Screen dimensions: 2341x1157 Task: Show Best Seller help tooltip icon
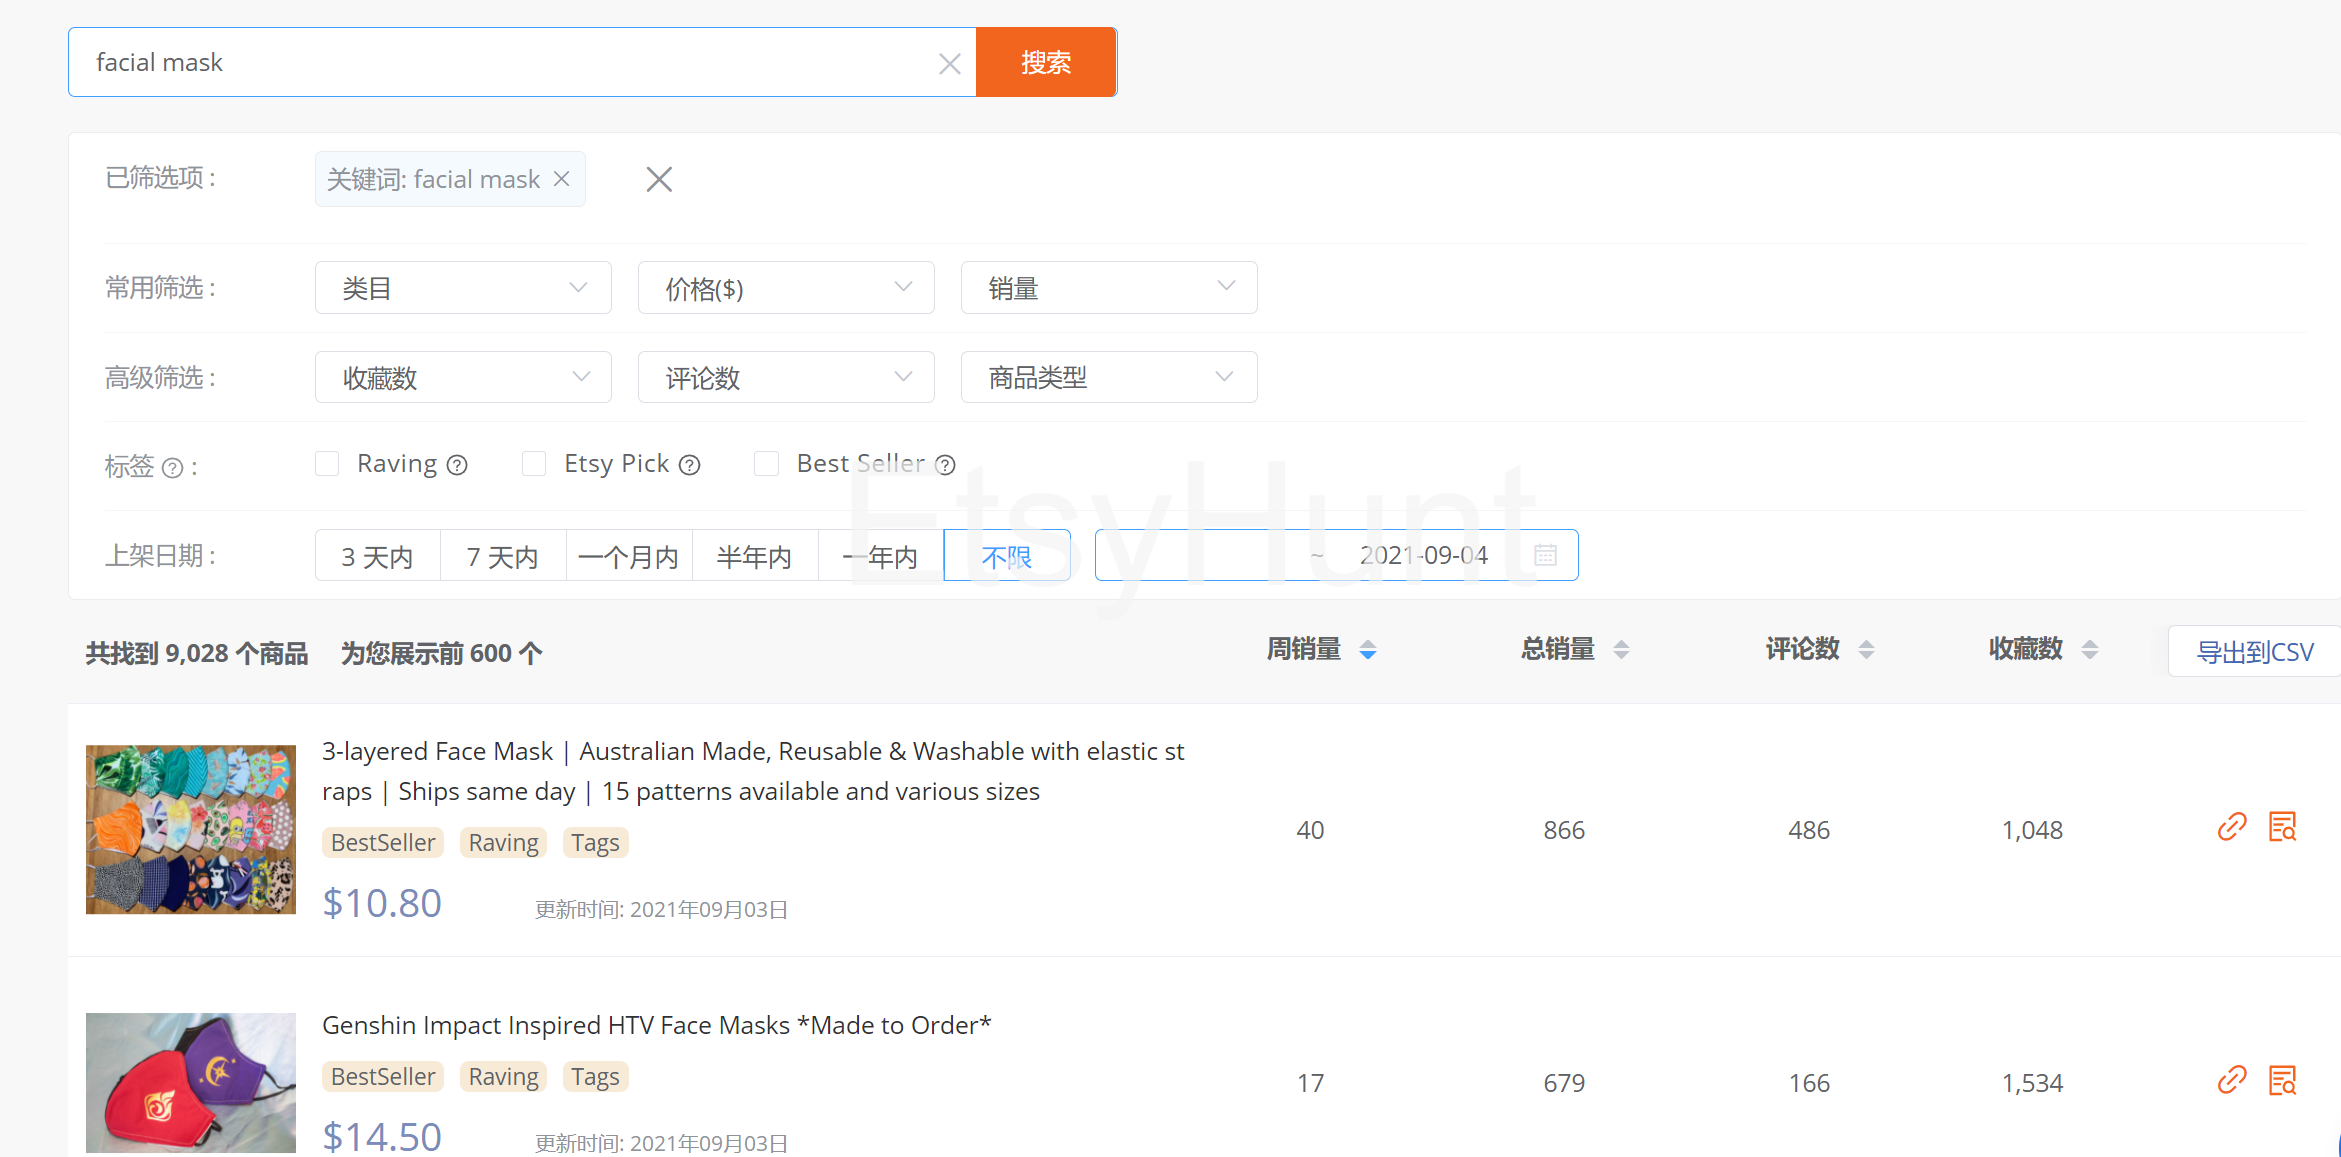(945, 465)
